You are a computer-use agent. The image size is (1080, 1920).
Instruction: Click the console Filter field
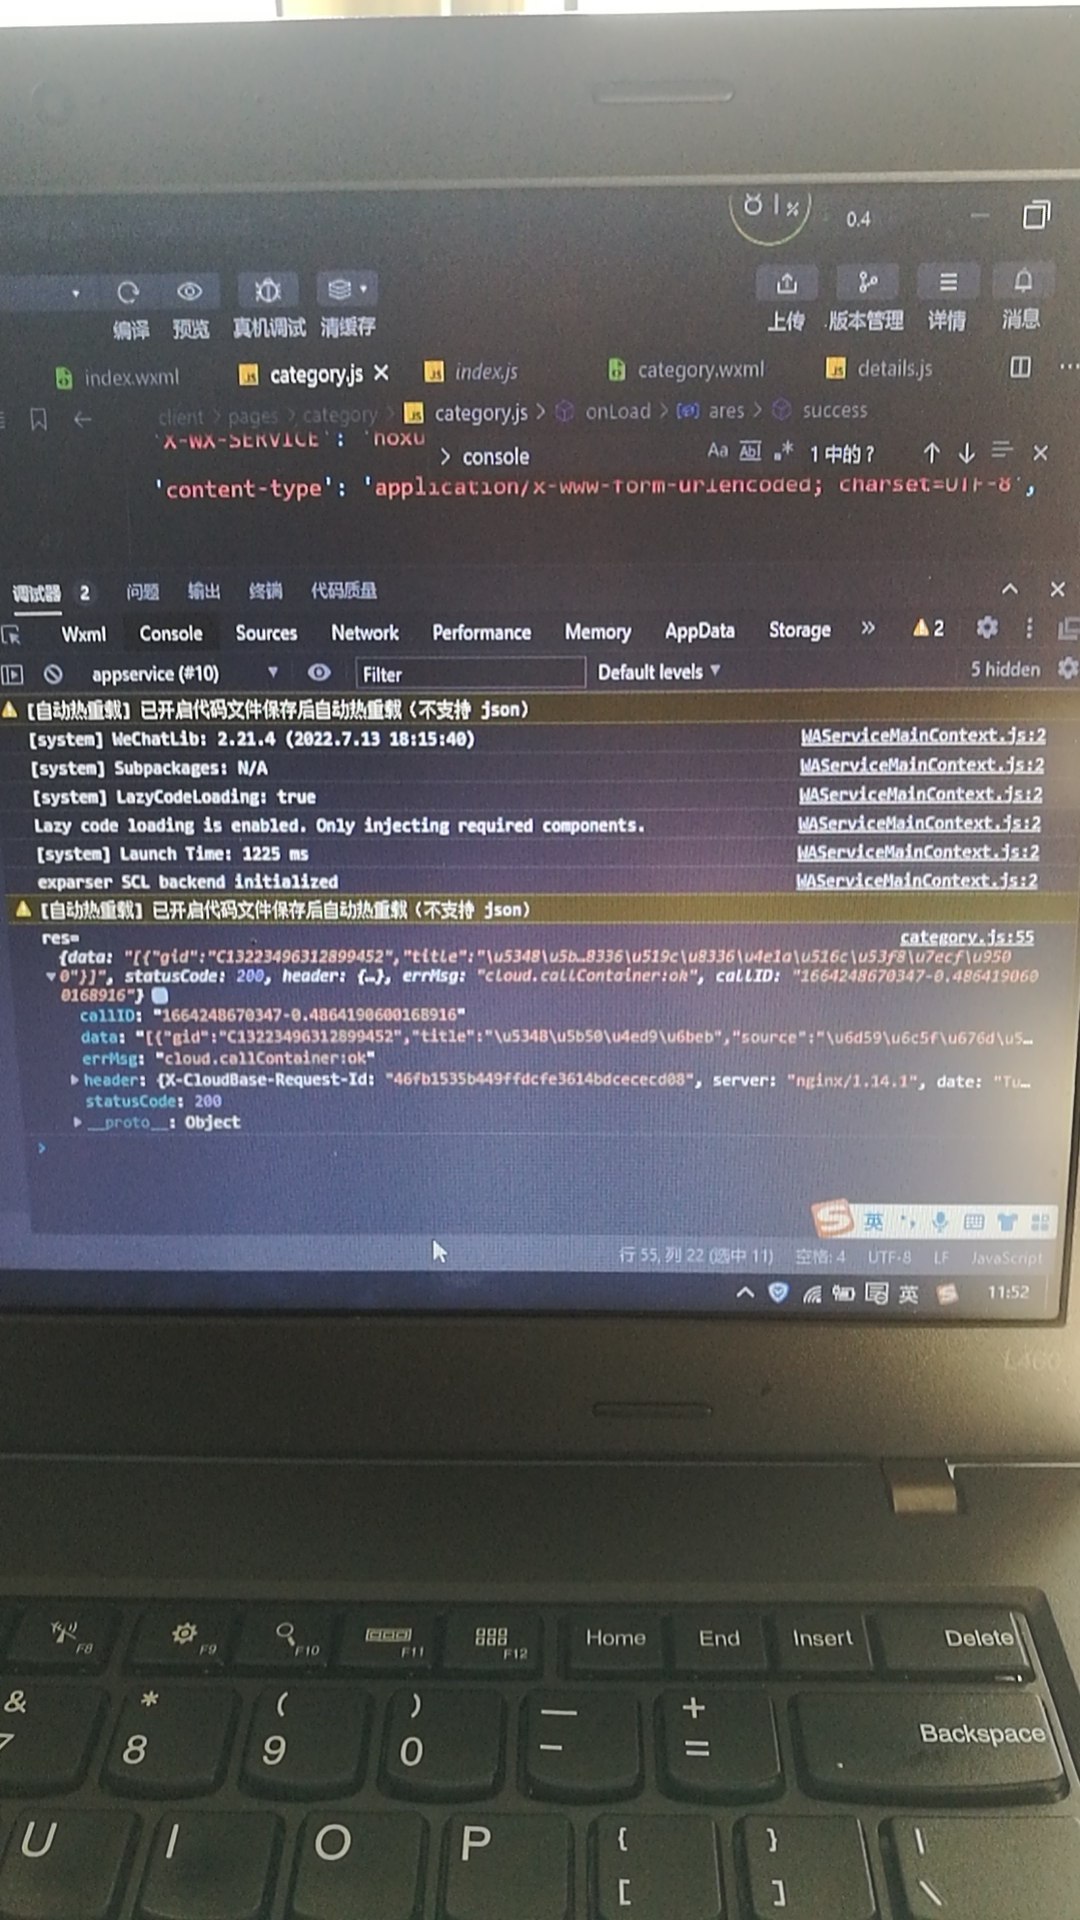[470, 674]
